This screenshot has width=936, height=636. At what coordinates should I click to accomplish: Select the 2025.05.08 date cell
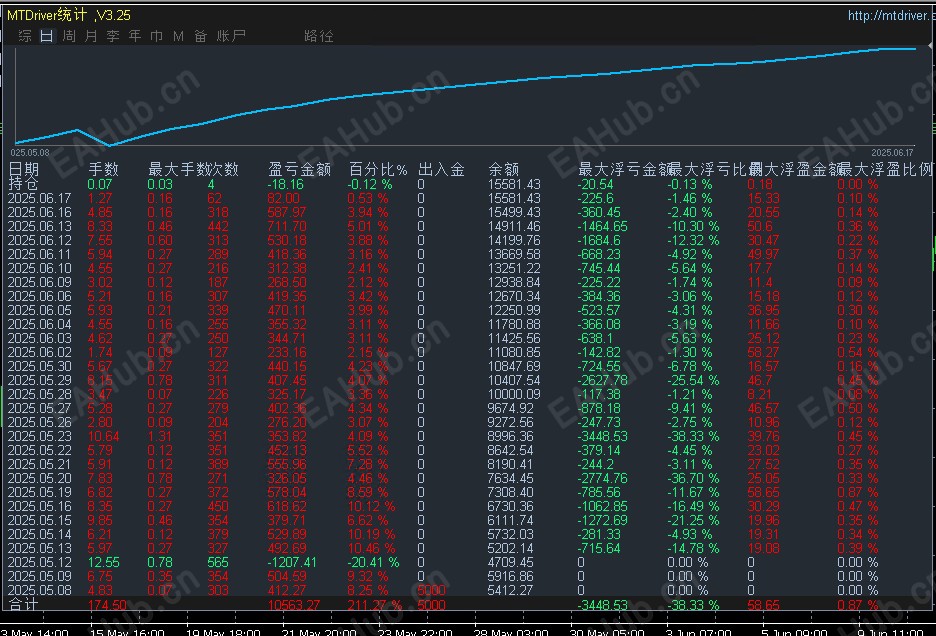tap(39, 590)
